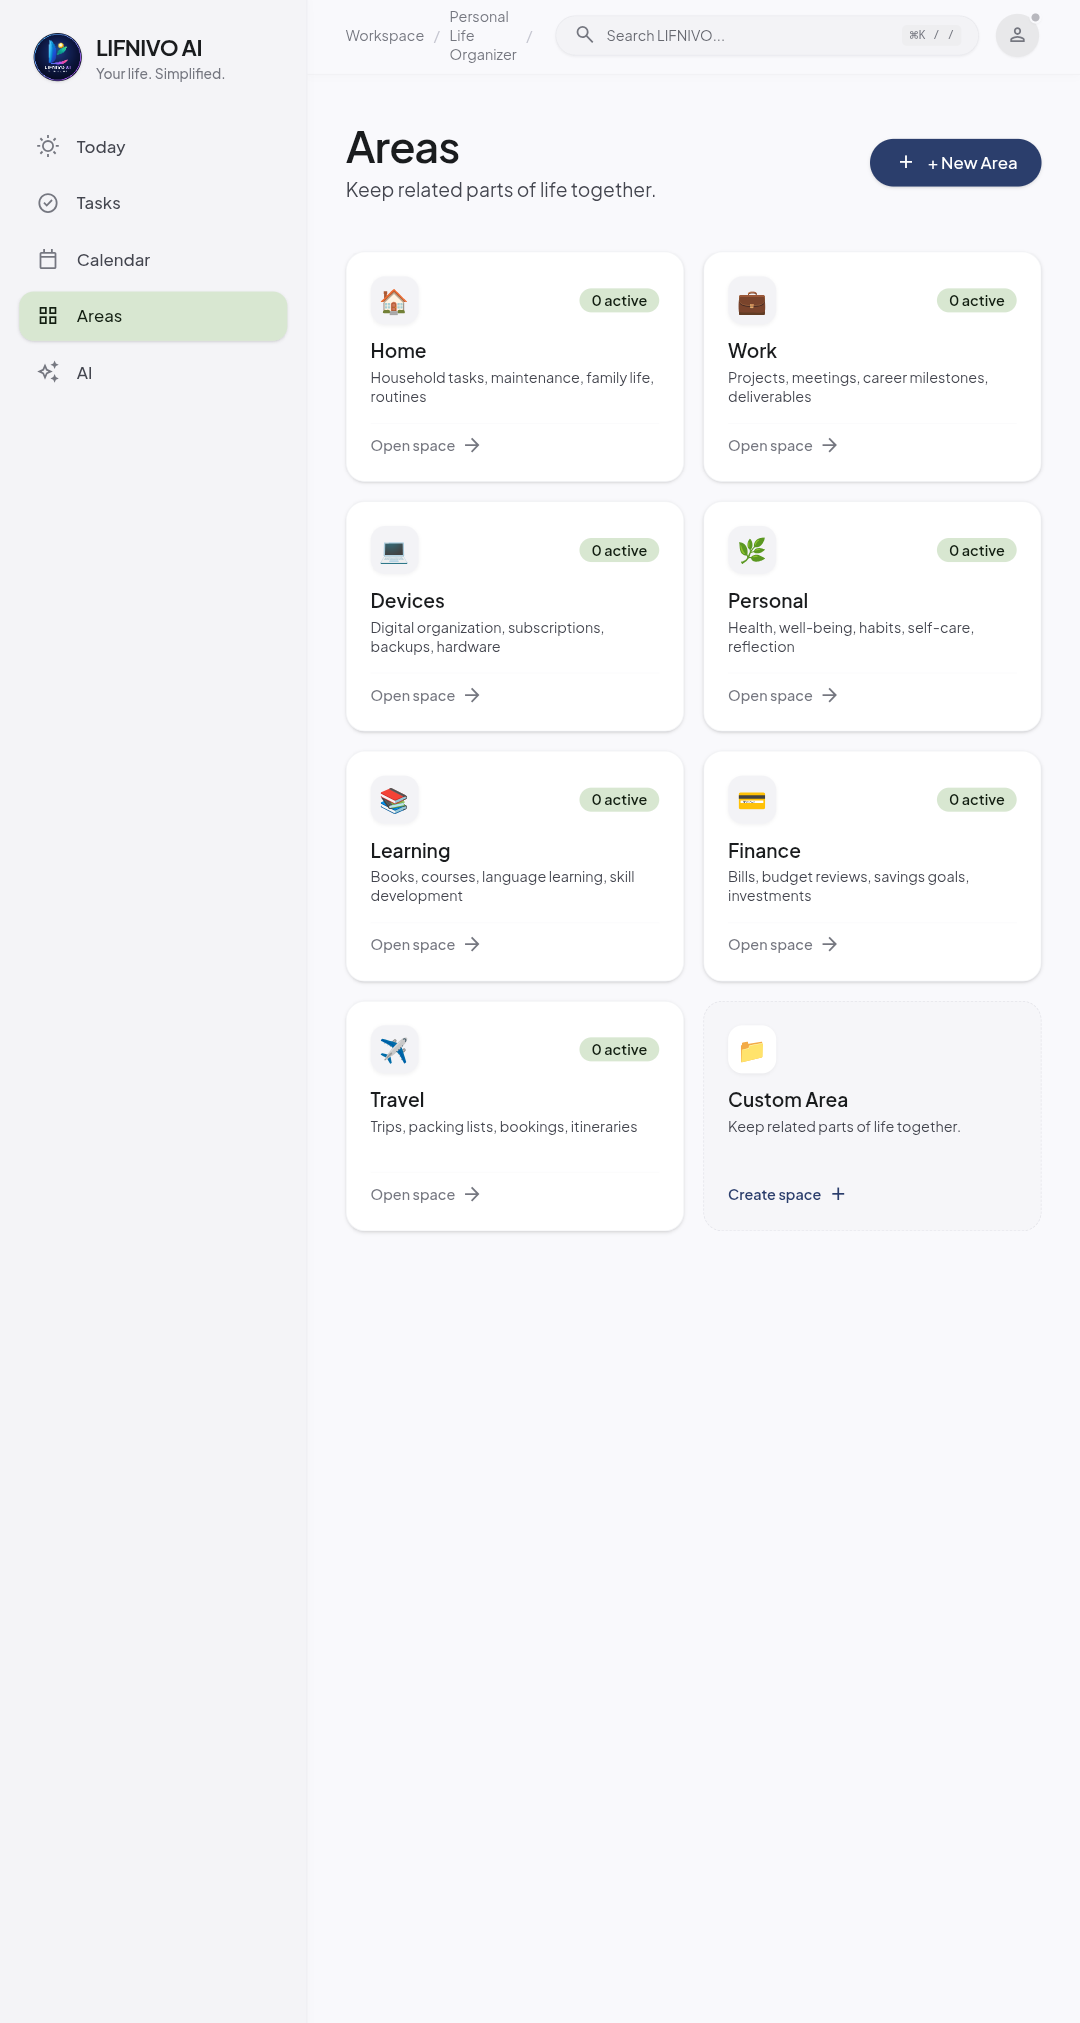Viewport: 1080px width, 2023px height.
Task: Click the Learning card title
Action: (x=410, y=851)
